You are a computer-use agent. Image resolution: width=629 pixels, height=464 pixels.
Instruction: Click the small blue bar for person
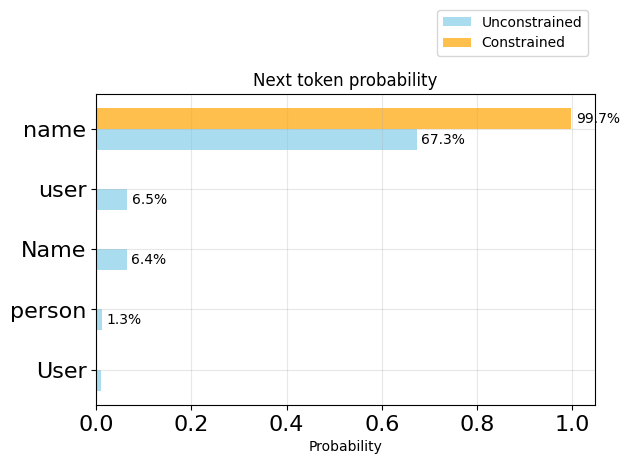[99, 320]
